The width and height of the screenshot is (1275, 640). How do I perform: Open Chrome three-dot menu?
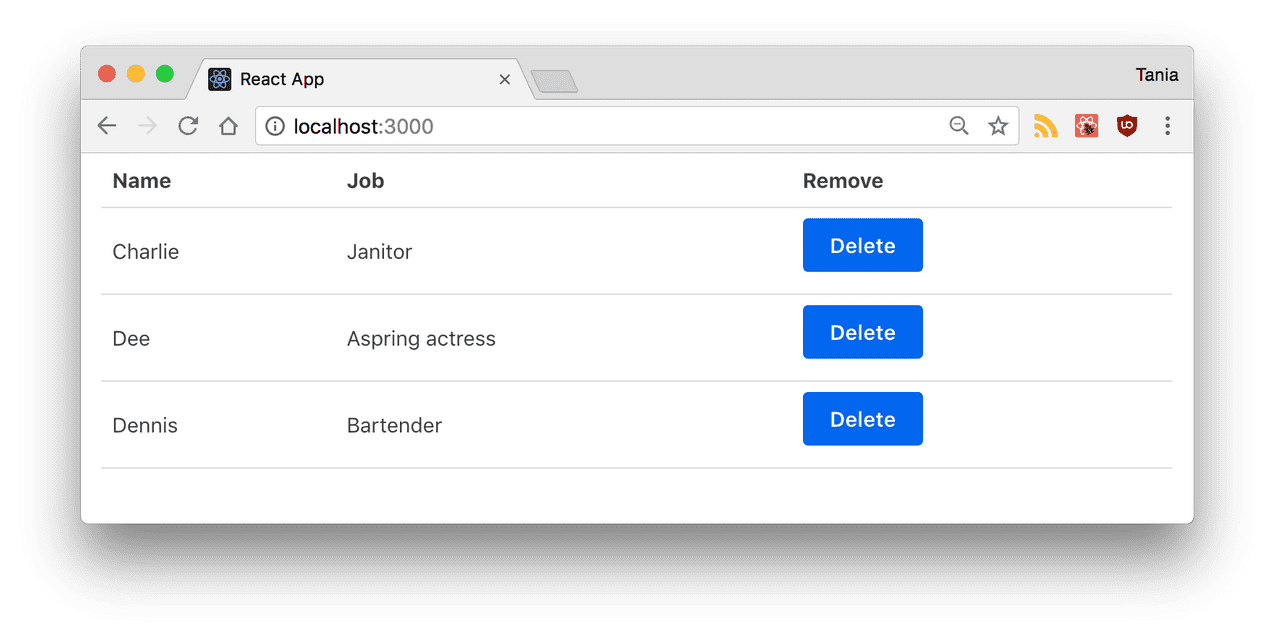1167,126
